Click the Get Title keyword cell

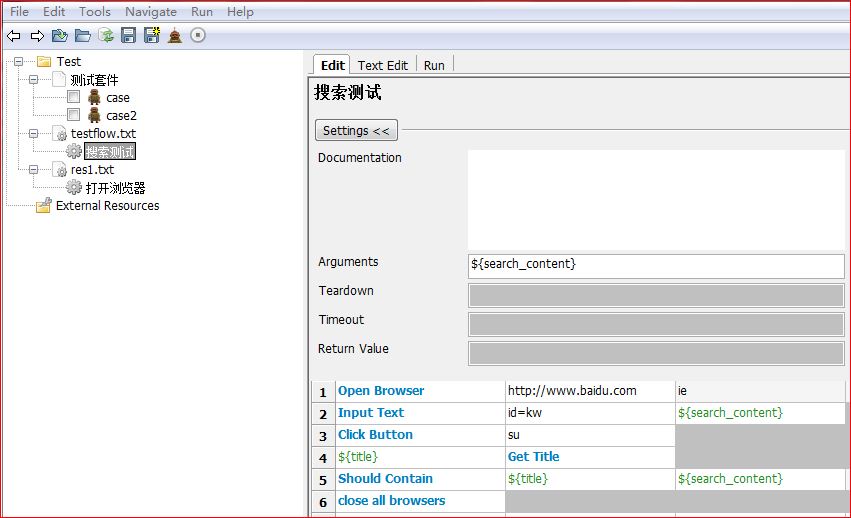[x=590, y=457]
